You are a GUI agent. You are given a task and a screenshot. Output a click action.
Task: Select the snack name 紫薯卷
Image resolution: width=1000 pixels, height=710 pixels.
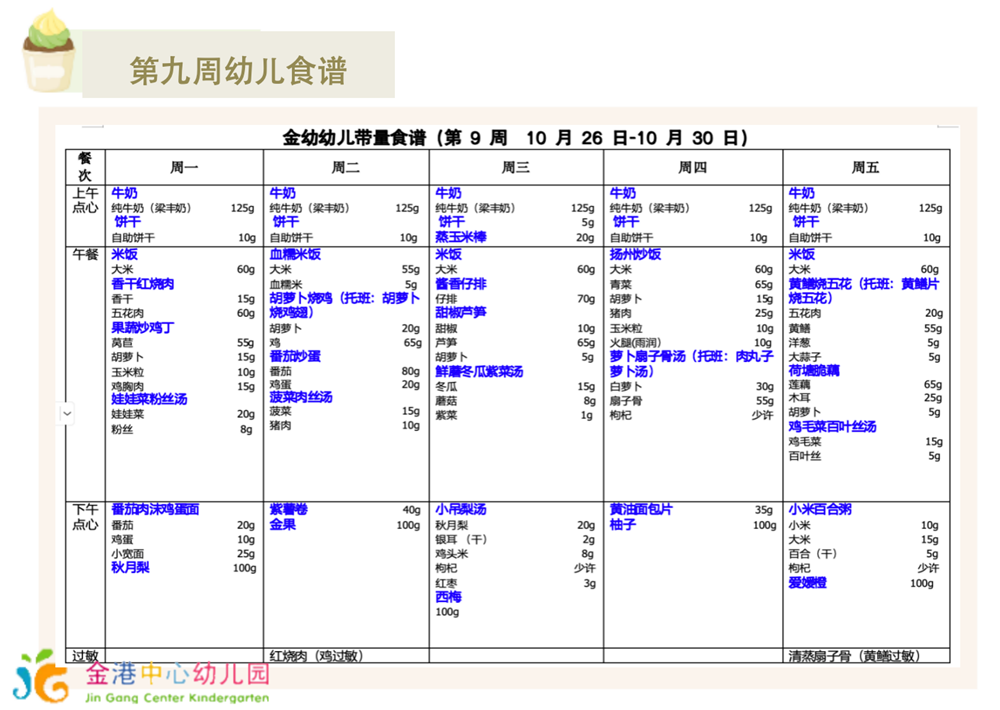pyautogui.click(x=289, y=509)
